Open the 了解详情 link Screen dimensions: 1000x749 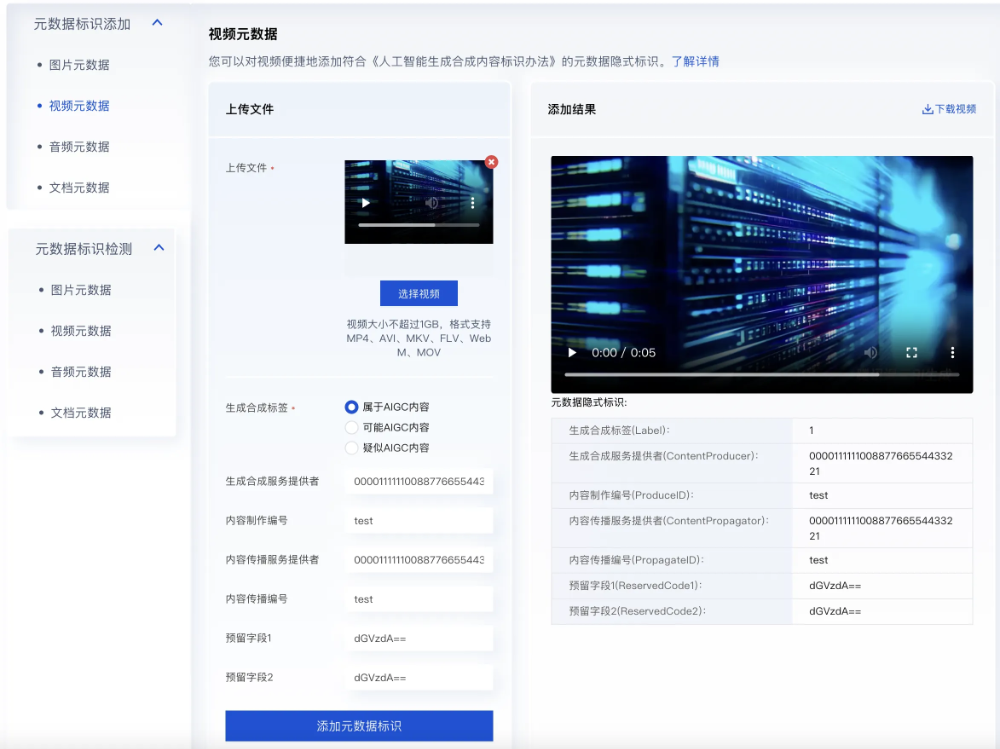(695, 61)
